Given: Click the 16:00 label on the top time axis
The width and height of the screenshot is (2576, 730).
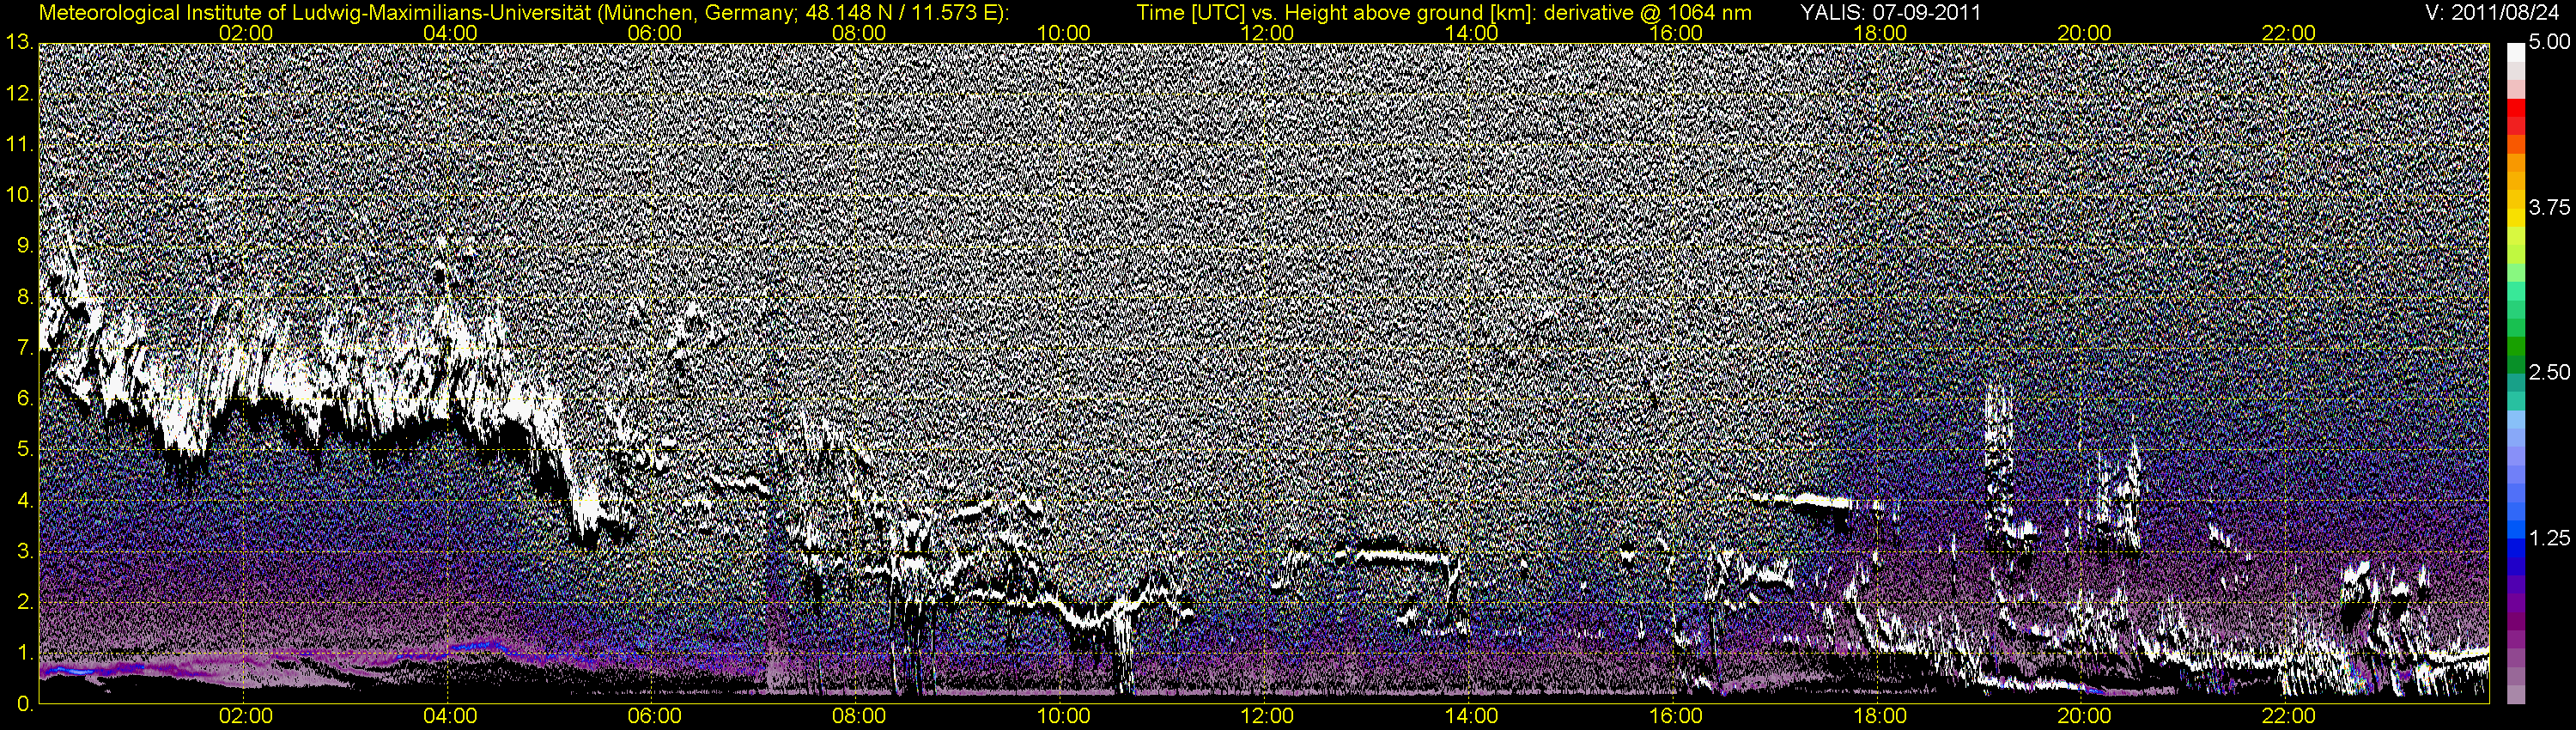Looking at the screenshot, I should tap(1676, 33).
